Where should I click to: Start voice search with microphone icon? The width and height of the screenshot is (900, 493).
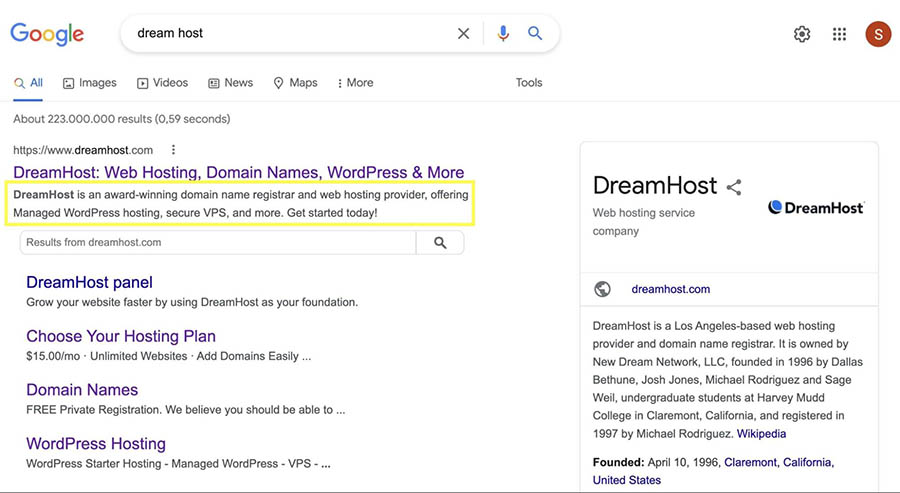(503, 34)
